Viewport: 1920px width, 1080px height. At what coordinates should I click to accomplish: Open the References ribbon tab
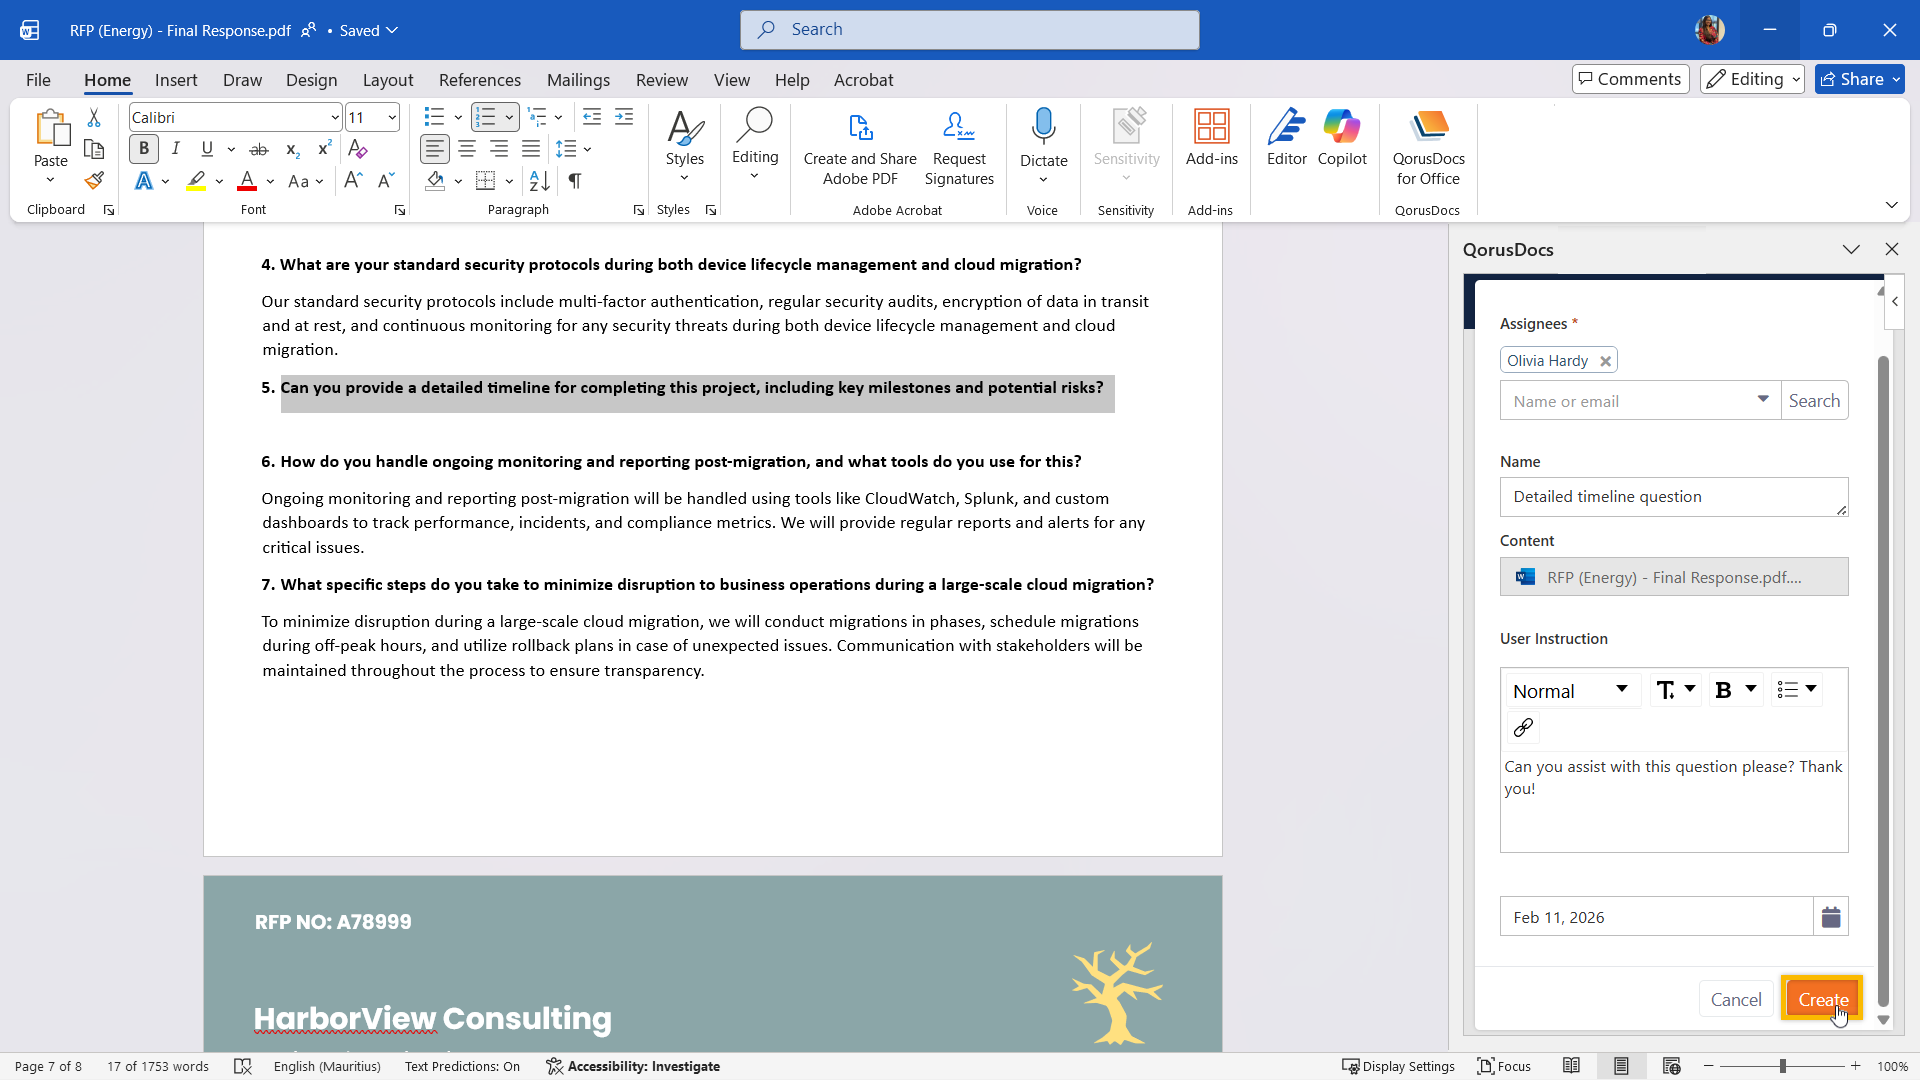click(x=479, y=80)
